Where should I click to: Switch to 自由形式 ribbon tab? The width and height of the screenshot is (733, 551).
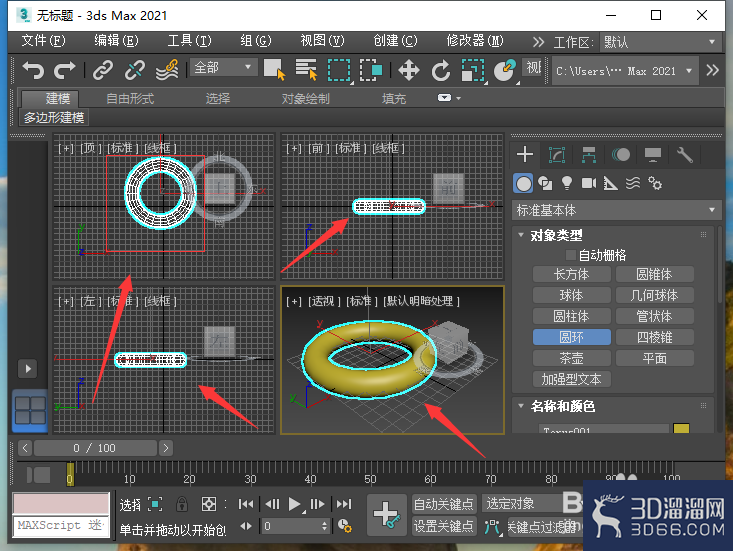[130, 99]
